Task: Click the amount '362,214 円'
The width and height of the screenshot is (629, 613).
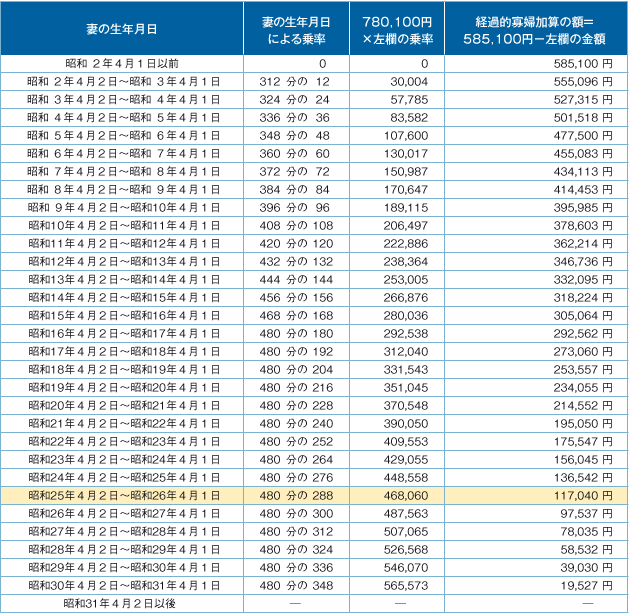Action: 583,244
